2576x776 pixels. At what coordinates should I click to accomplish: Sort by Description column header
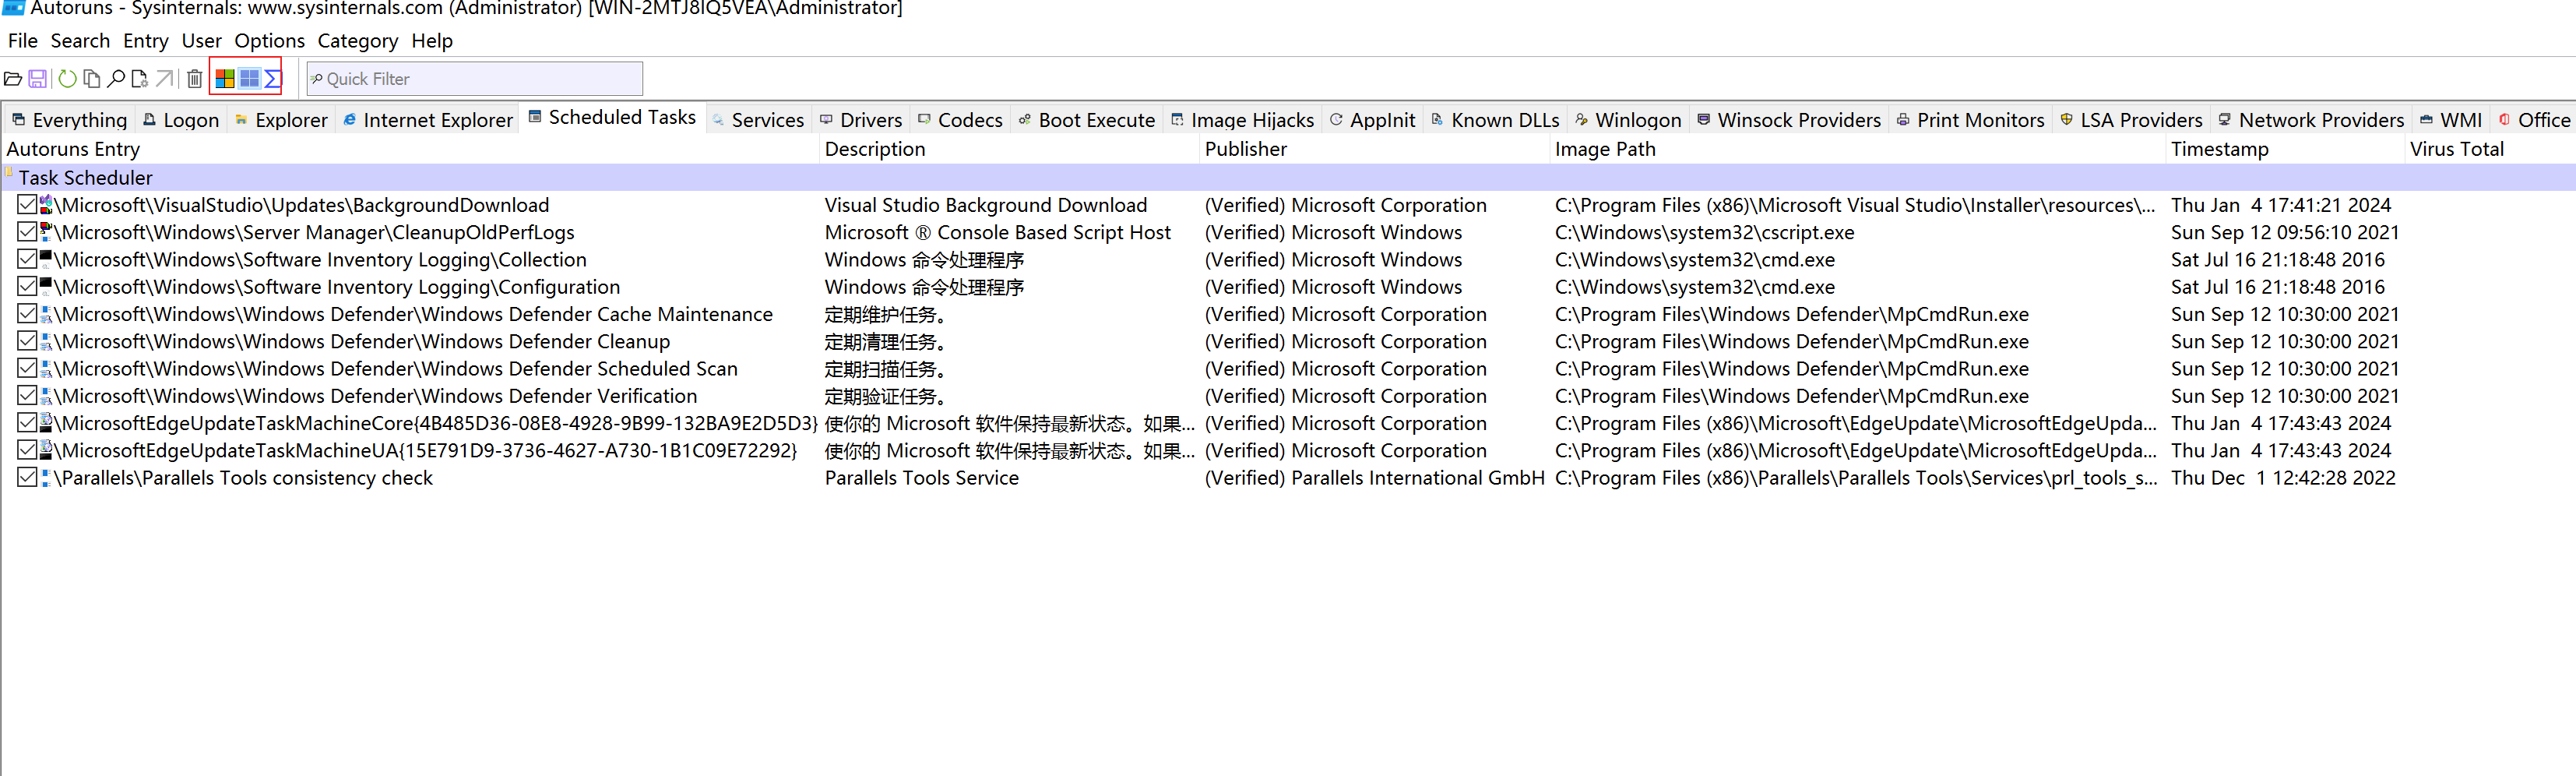coord(1008,149)
